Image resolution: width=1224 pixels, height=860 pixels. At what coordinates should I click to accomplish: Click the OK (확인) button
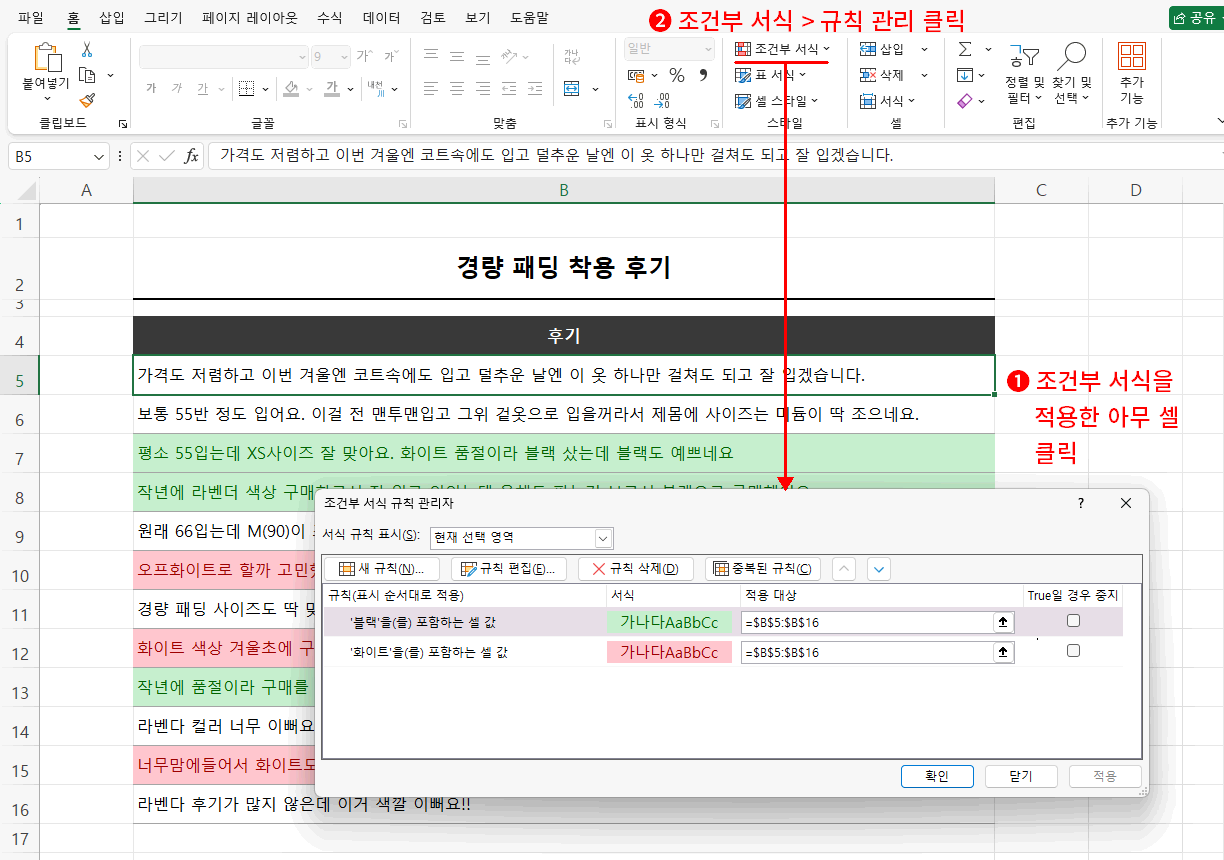(x=937, y=776)
